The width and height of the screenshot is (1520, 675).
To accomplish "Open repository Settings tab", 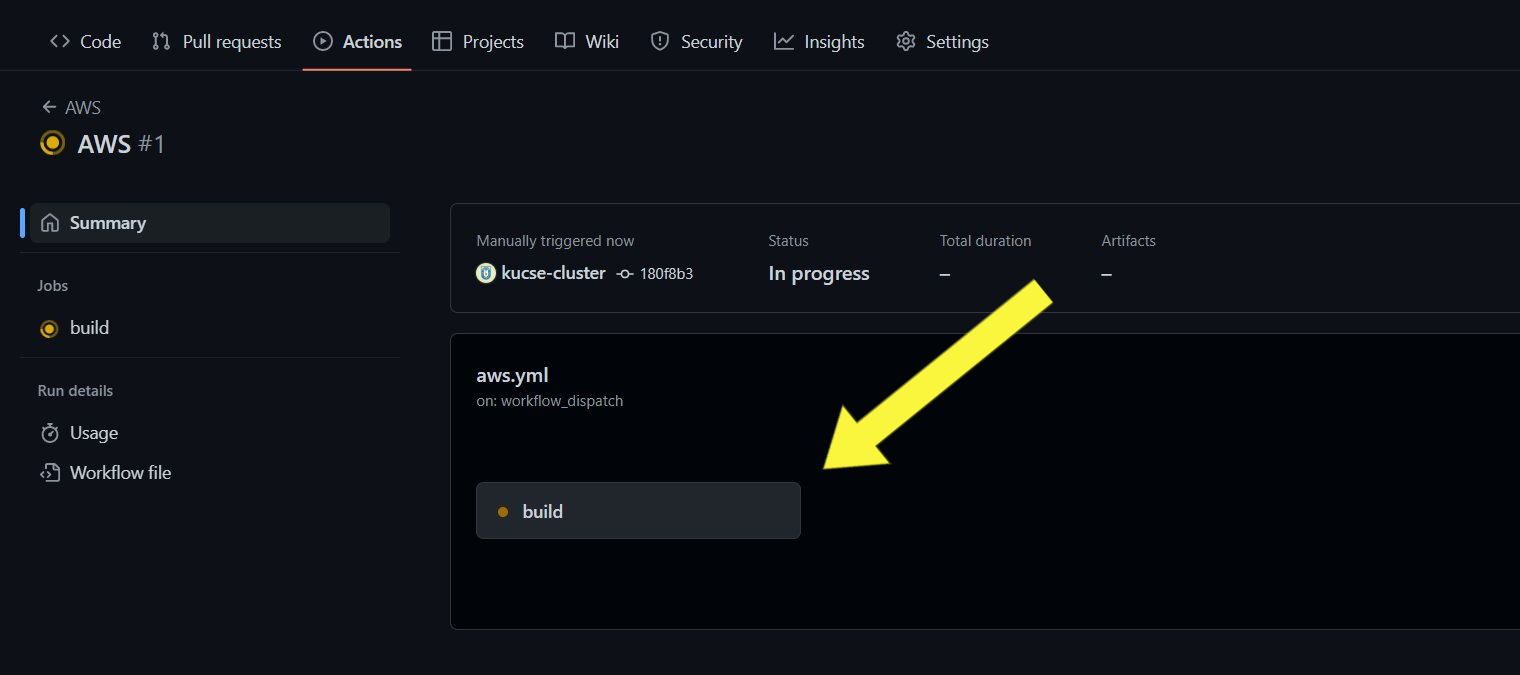I will click(942, 41).
